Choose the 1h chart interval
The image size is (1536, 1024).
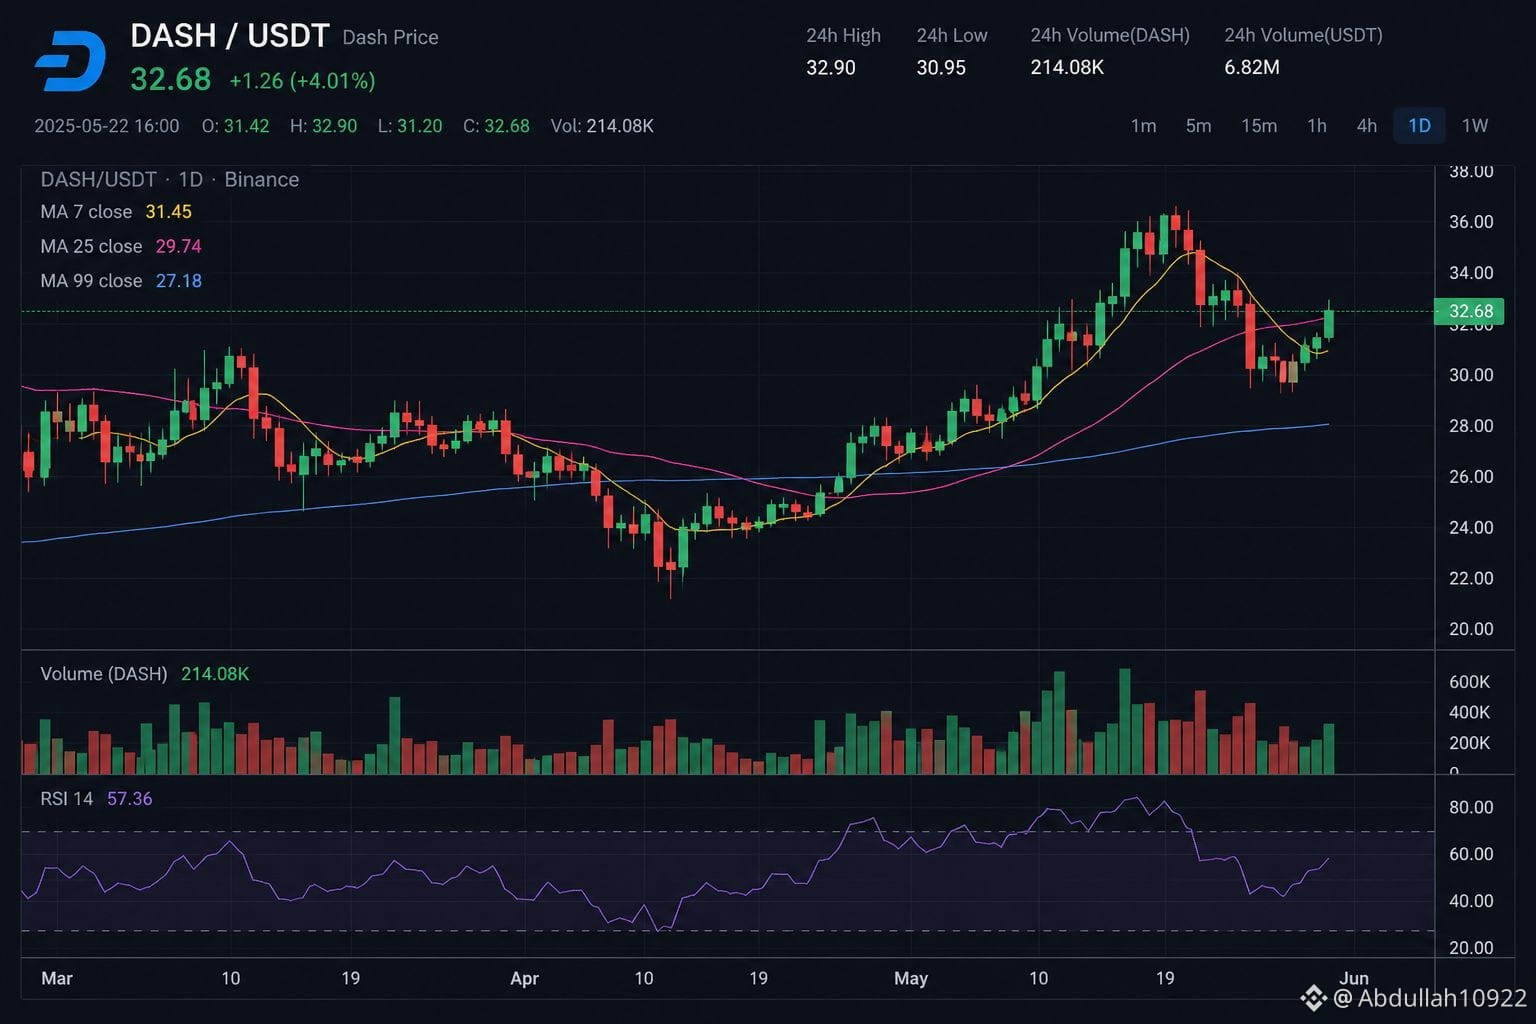pos(1317,126)
